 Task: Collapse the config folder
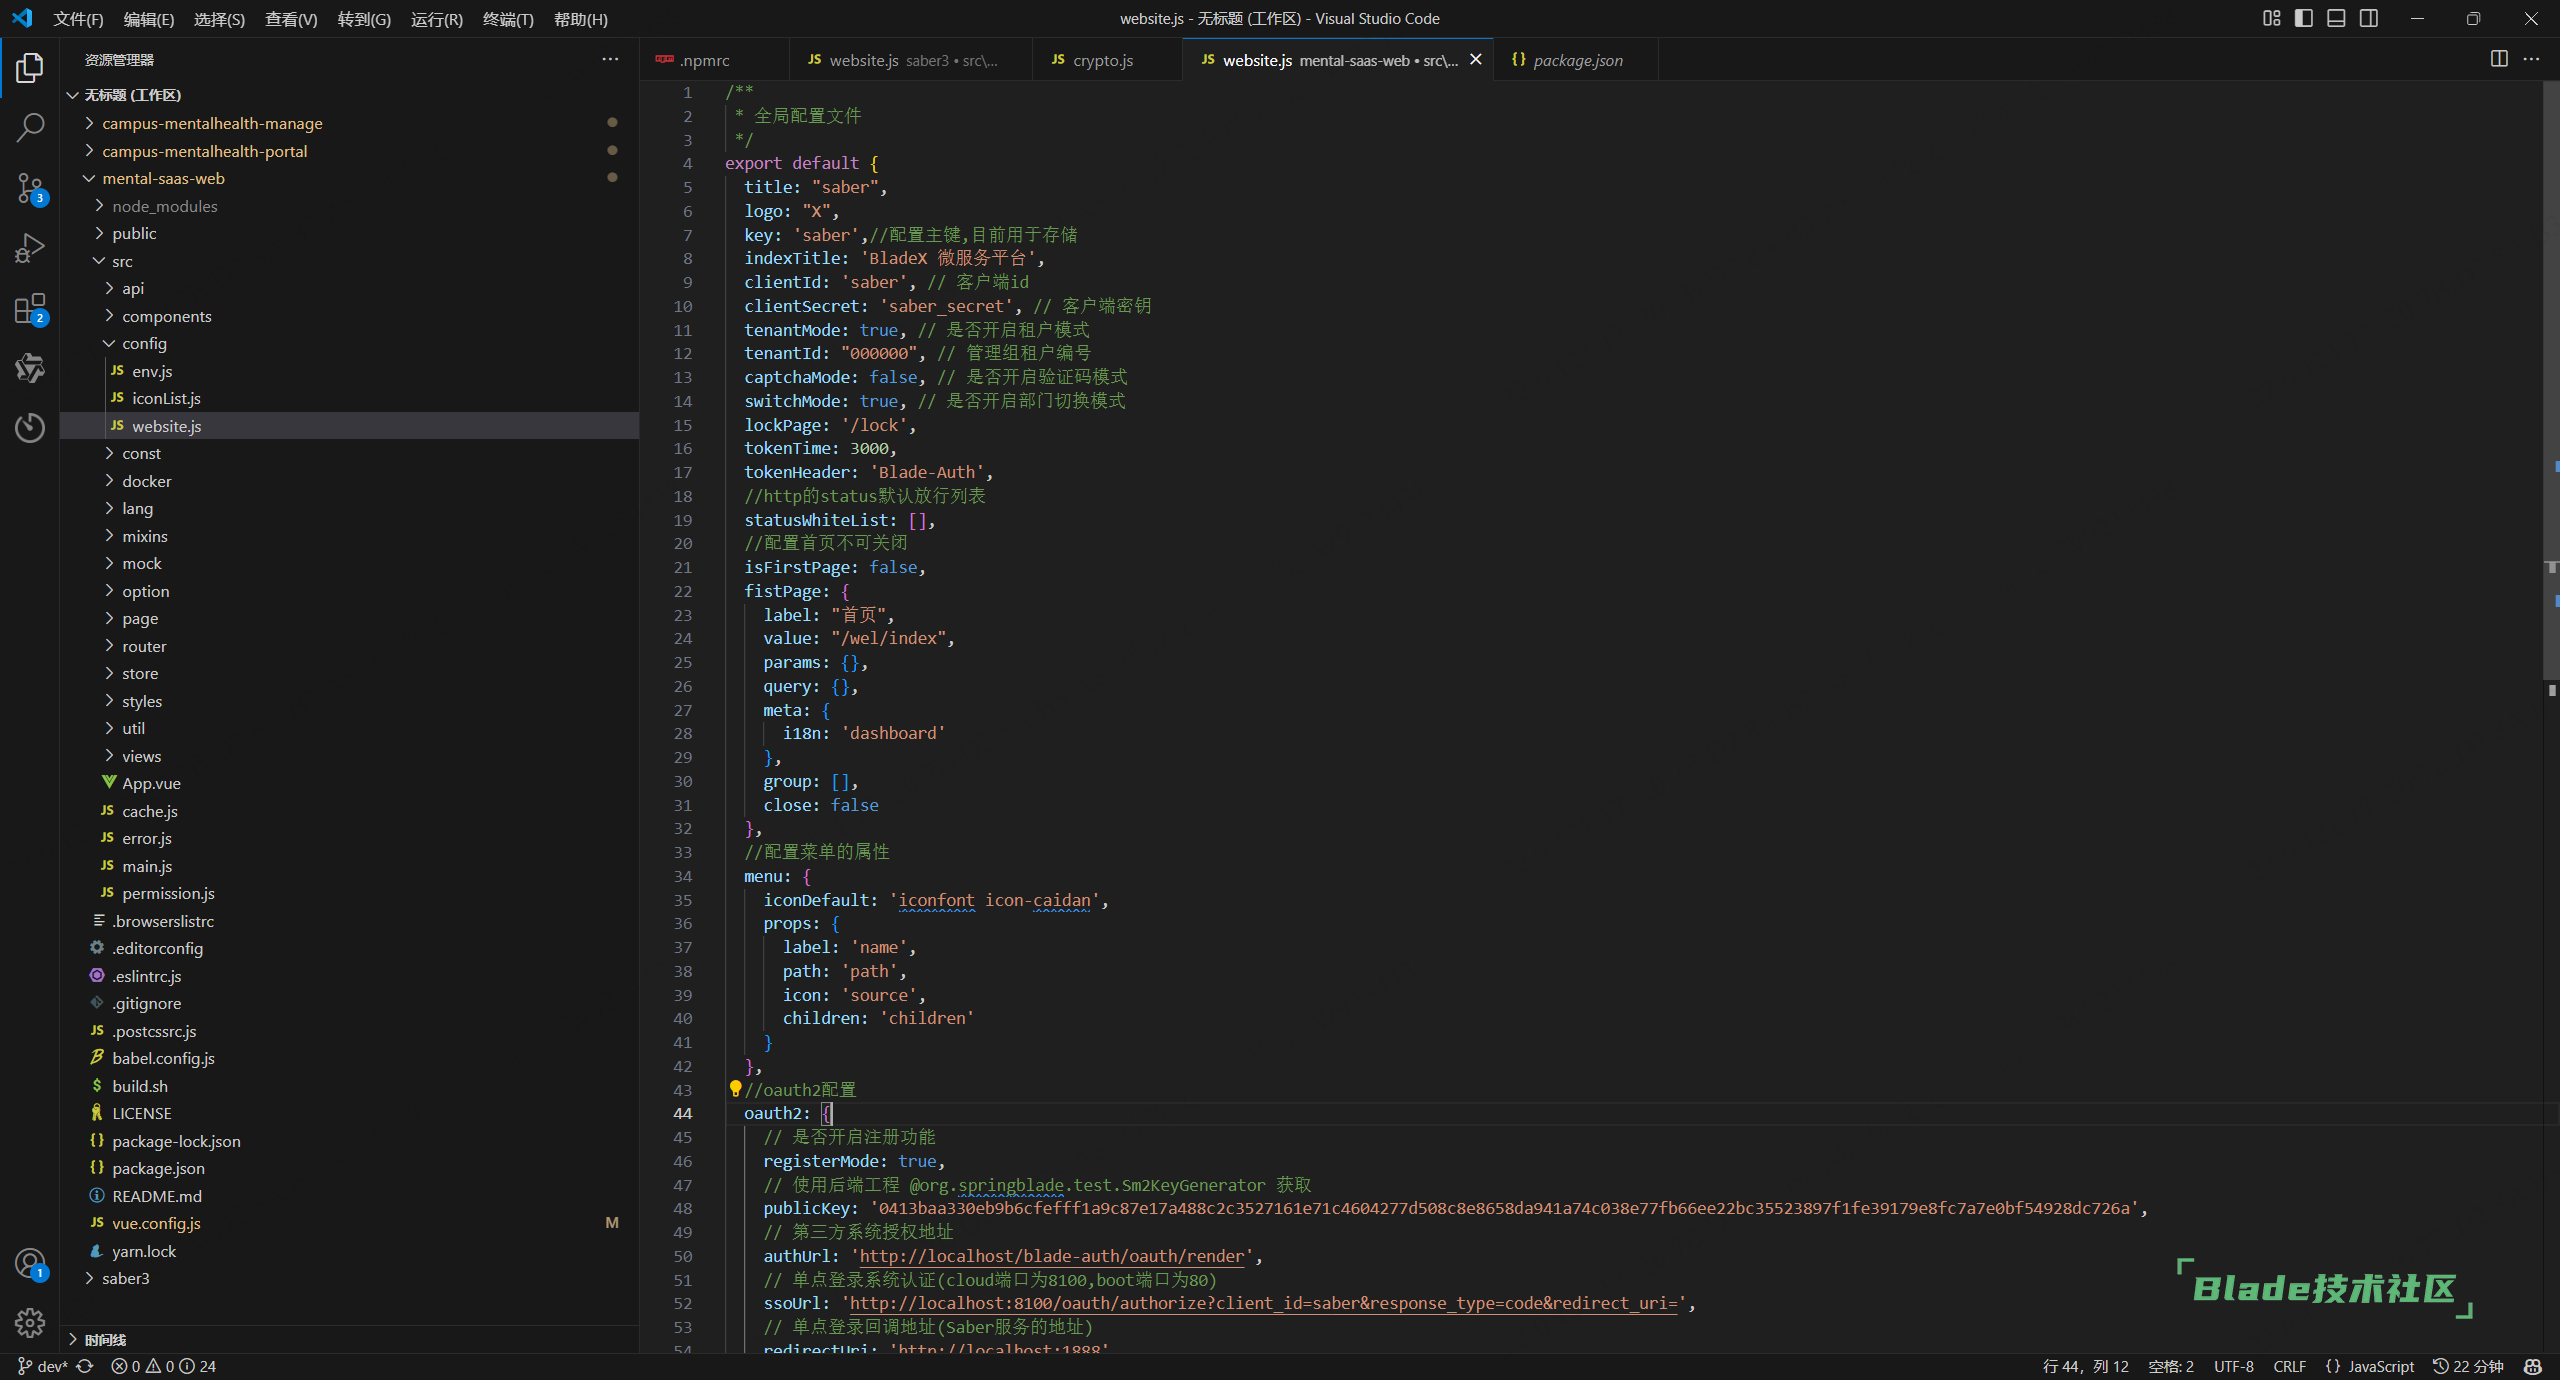[x=350, y=343]
